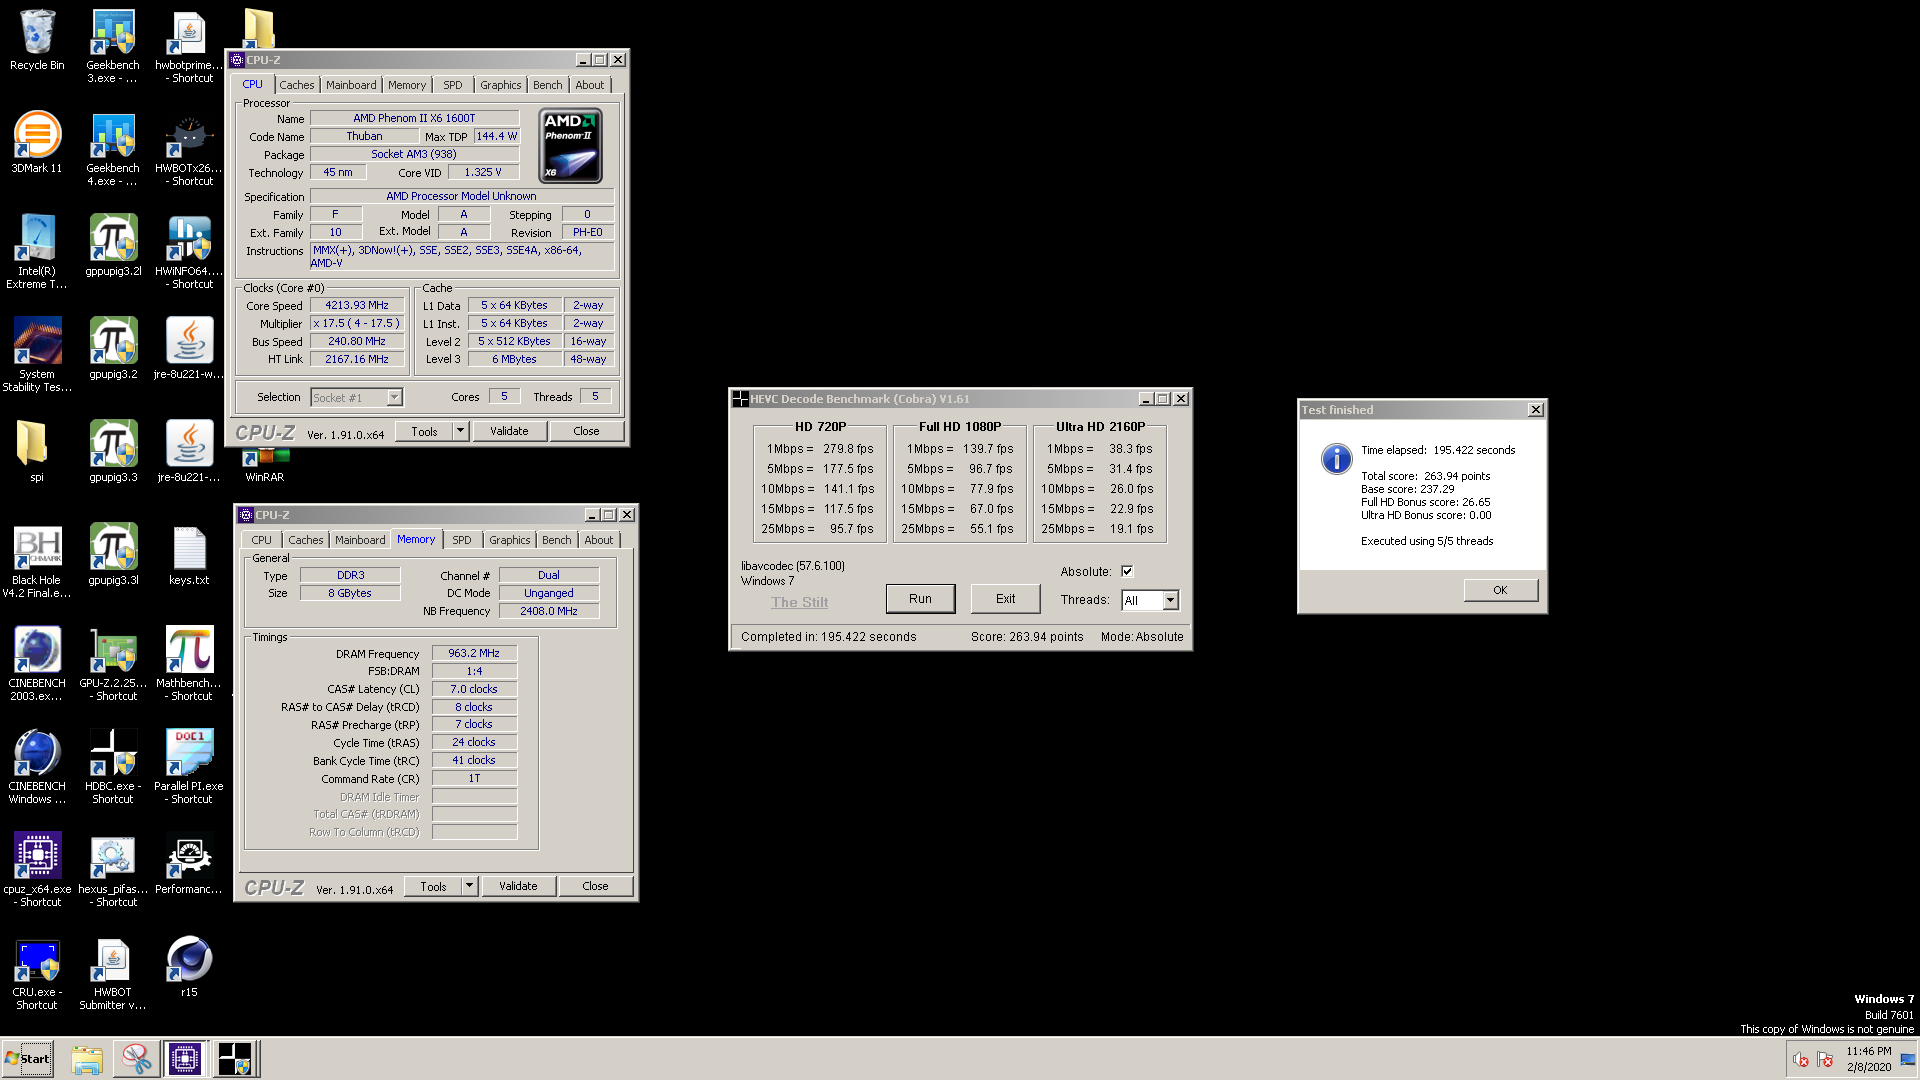Select Bench tab in top CPU-Z window
This screenshot has height=1080, width=1920.
(x=548, y=85)
